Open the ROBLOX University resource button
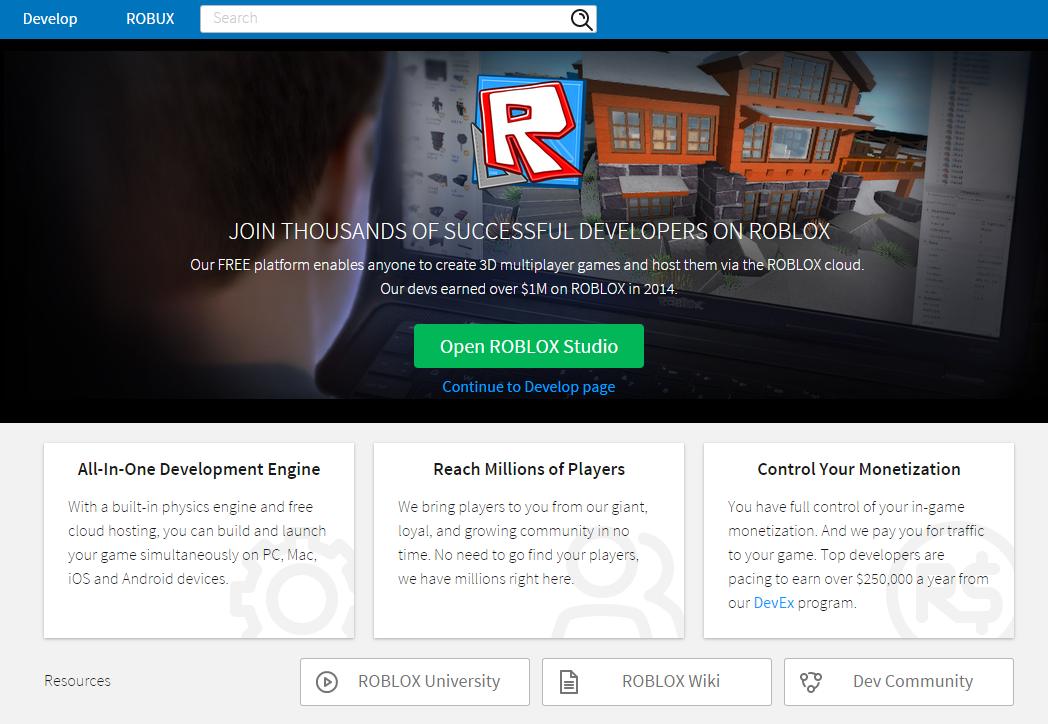This screenshot has width=1048, height=724. click(x=414, y=682)
